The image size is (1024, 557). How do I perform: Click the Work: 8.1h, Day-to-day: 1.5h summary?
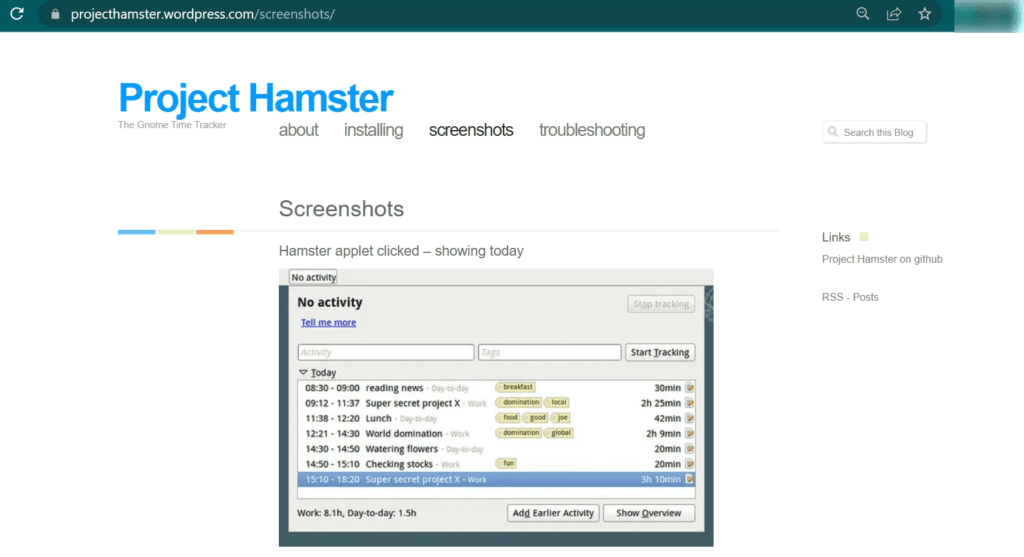point(357,513)
